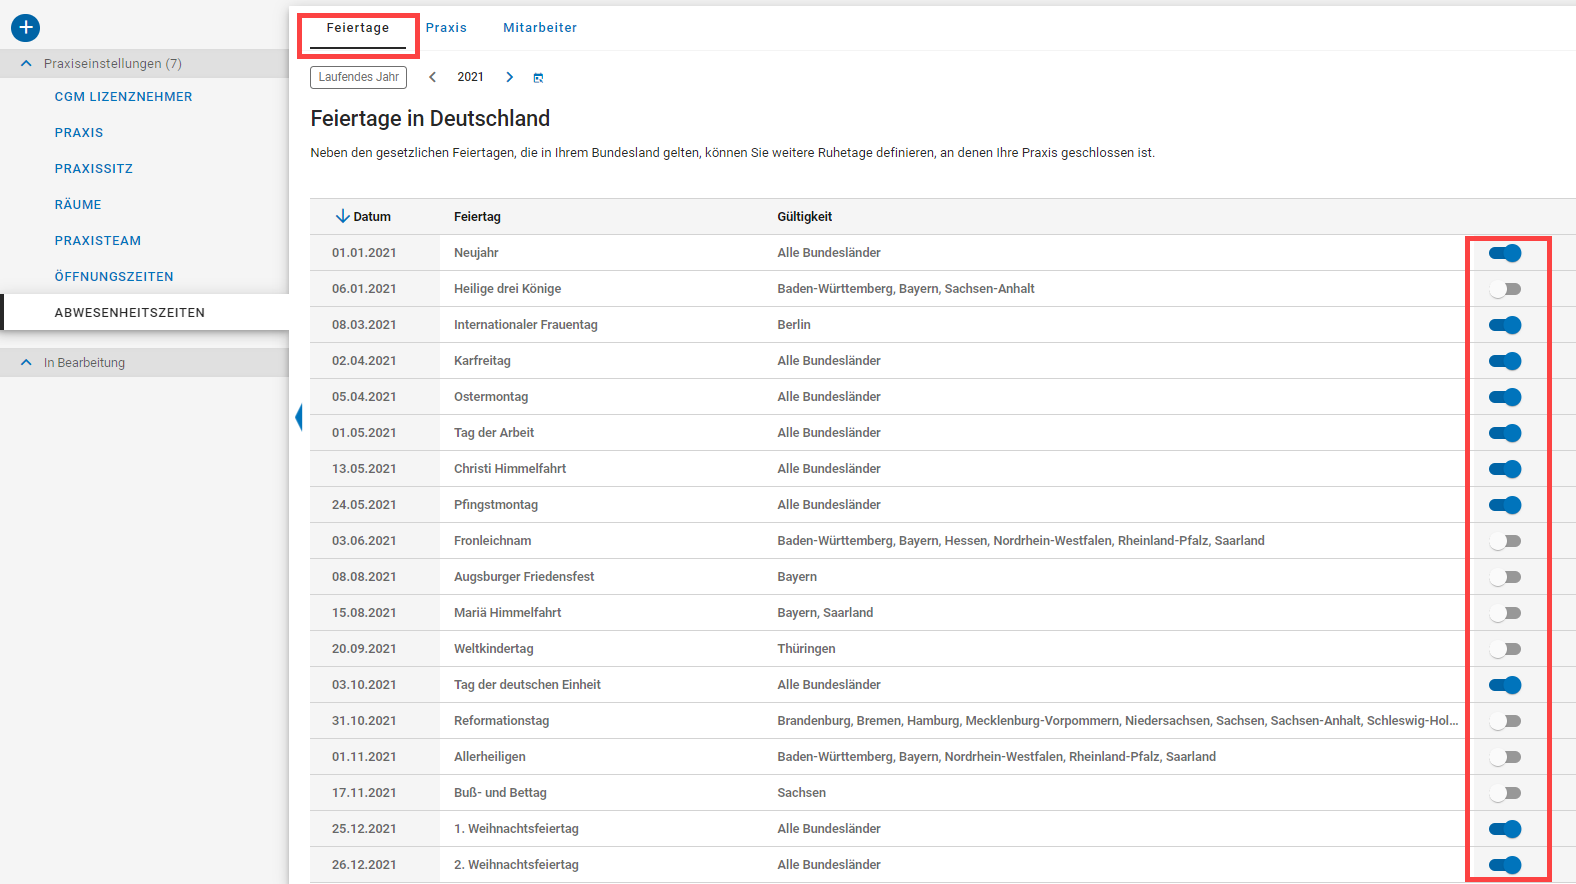Open CGM LIZENZNEHMER settings
This screenshot has height=884, width=1576.
(x=124, y=97)
